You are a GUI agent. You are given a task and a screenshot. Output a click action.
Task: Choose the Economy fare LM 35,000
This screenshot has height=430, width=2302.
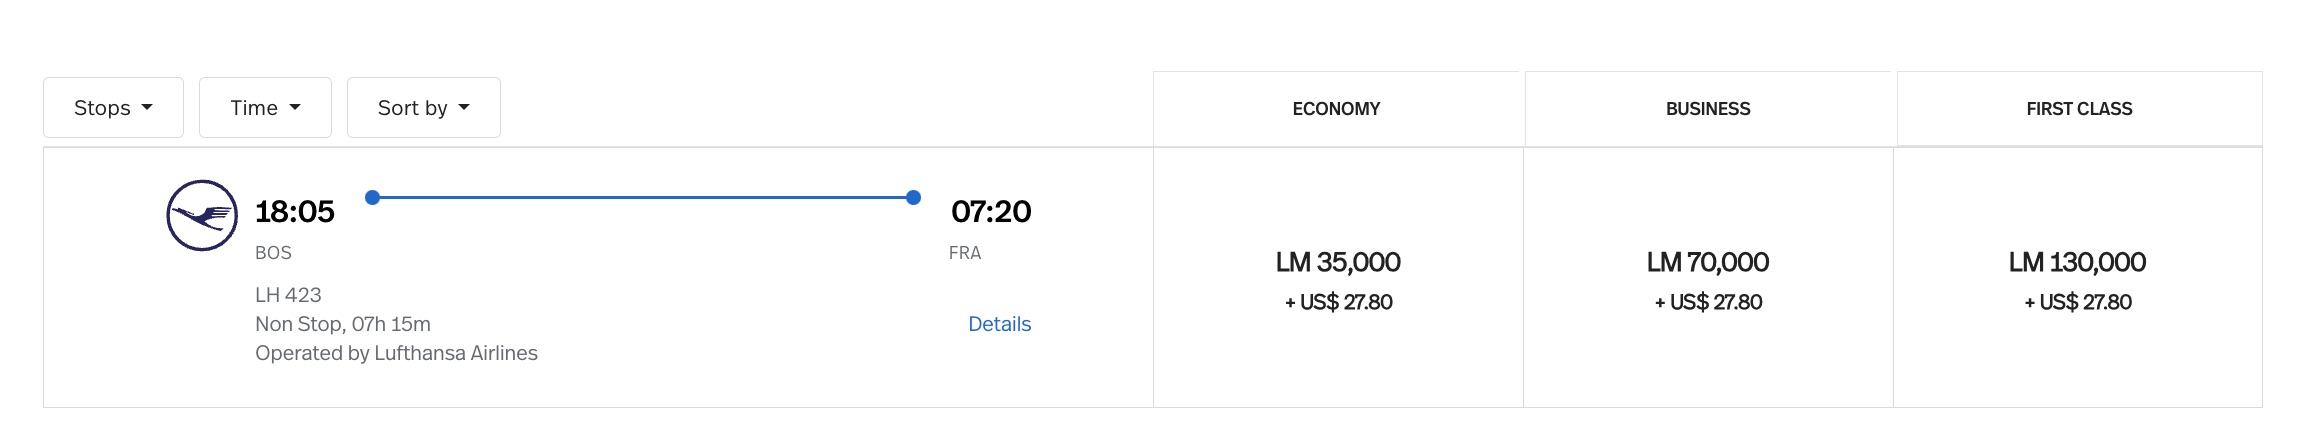1338,263
